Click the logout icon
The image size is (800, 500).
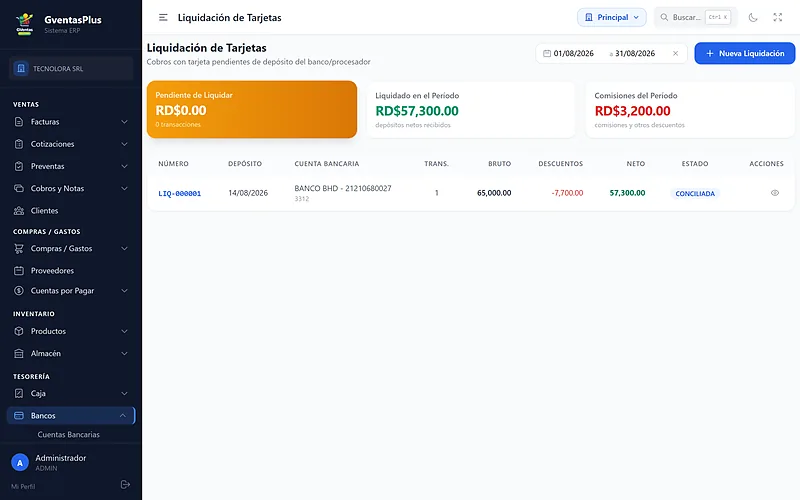coord(125,484)
